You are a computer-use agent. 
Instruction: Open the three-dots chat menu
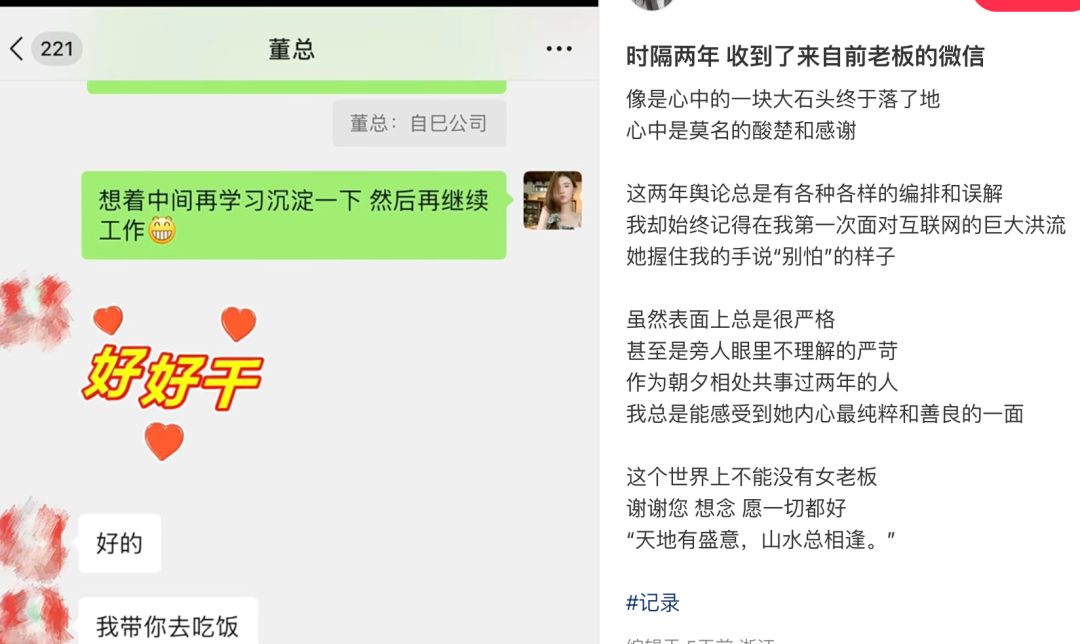(559, 49)
